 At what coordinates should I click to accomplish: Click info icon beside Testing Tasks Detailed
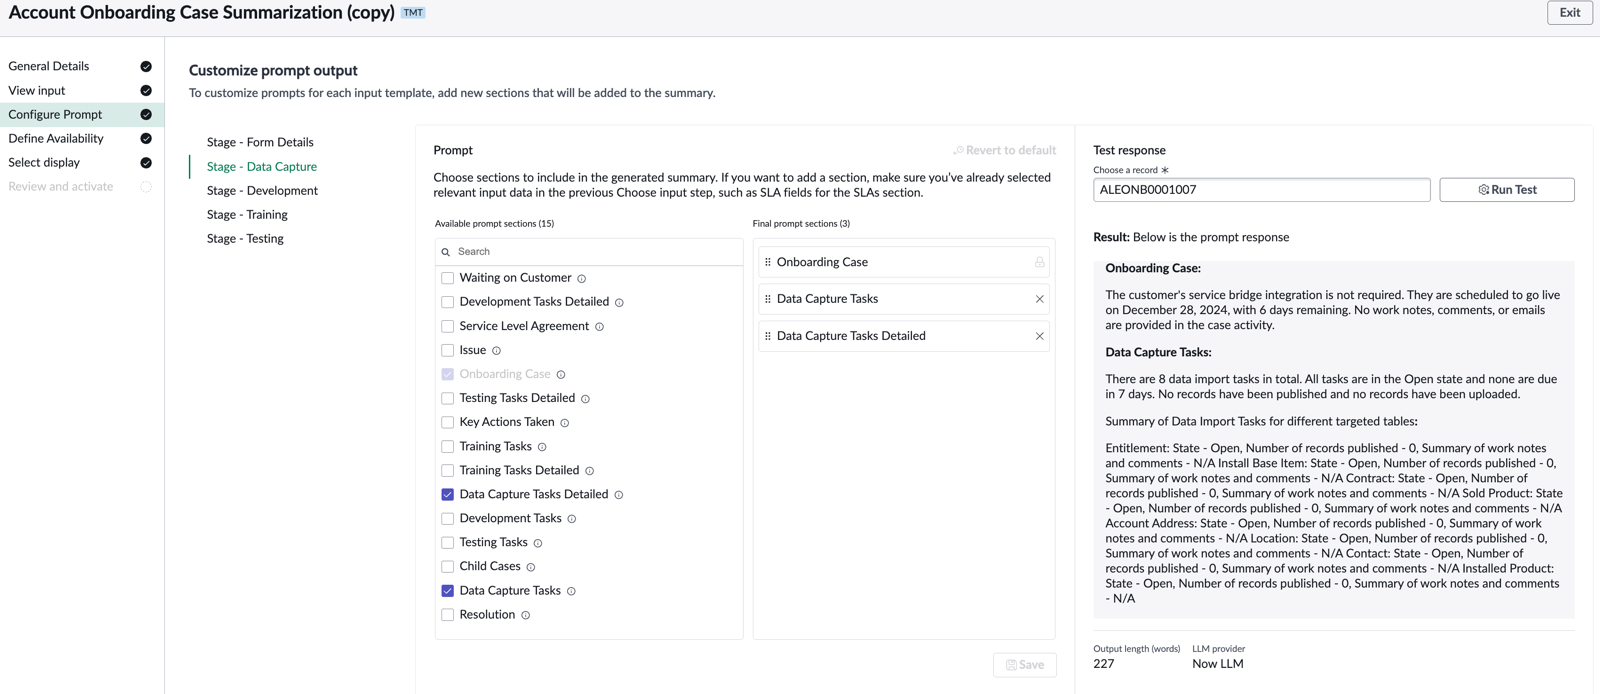coord(585,399)
